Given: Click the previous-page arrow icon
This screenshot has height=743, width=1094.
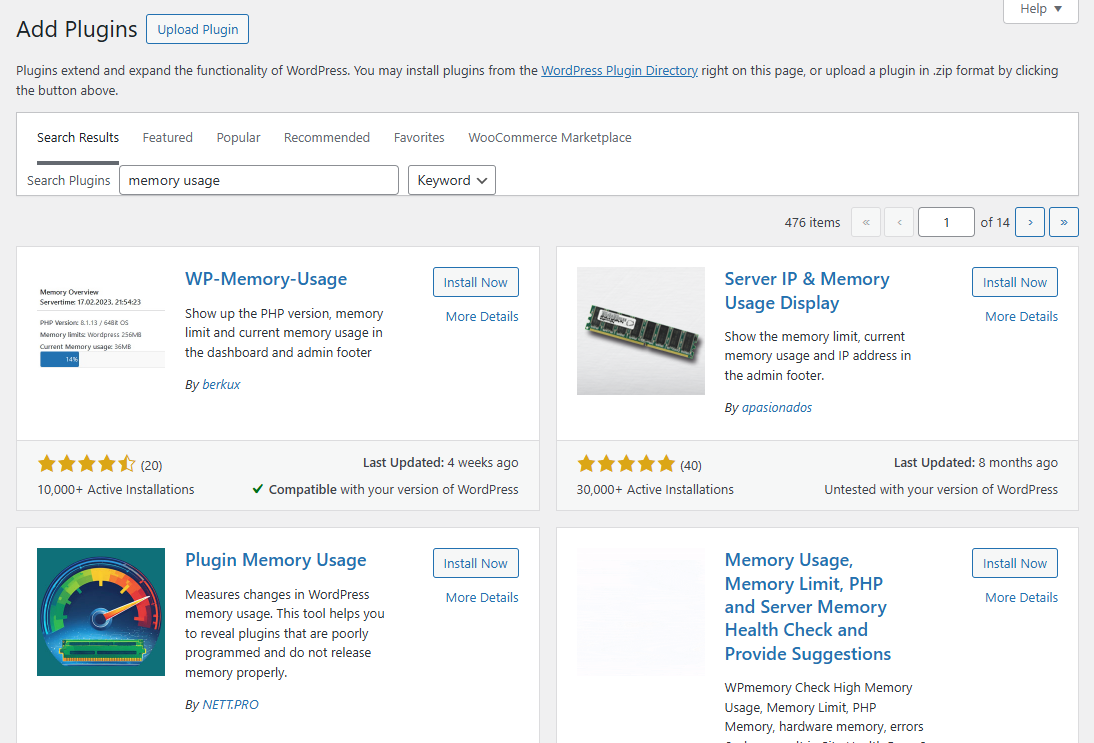Looking at the screenshot, I should (898, 221).
